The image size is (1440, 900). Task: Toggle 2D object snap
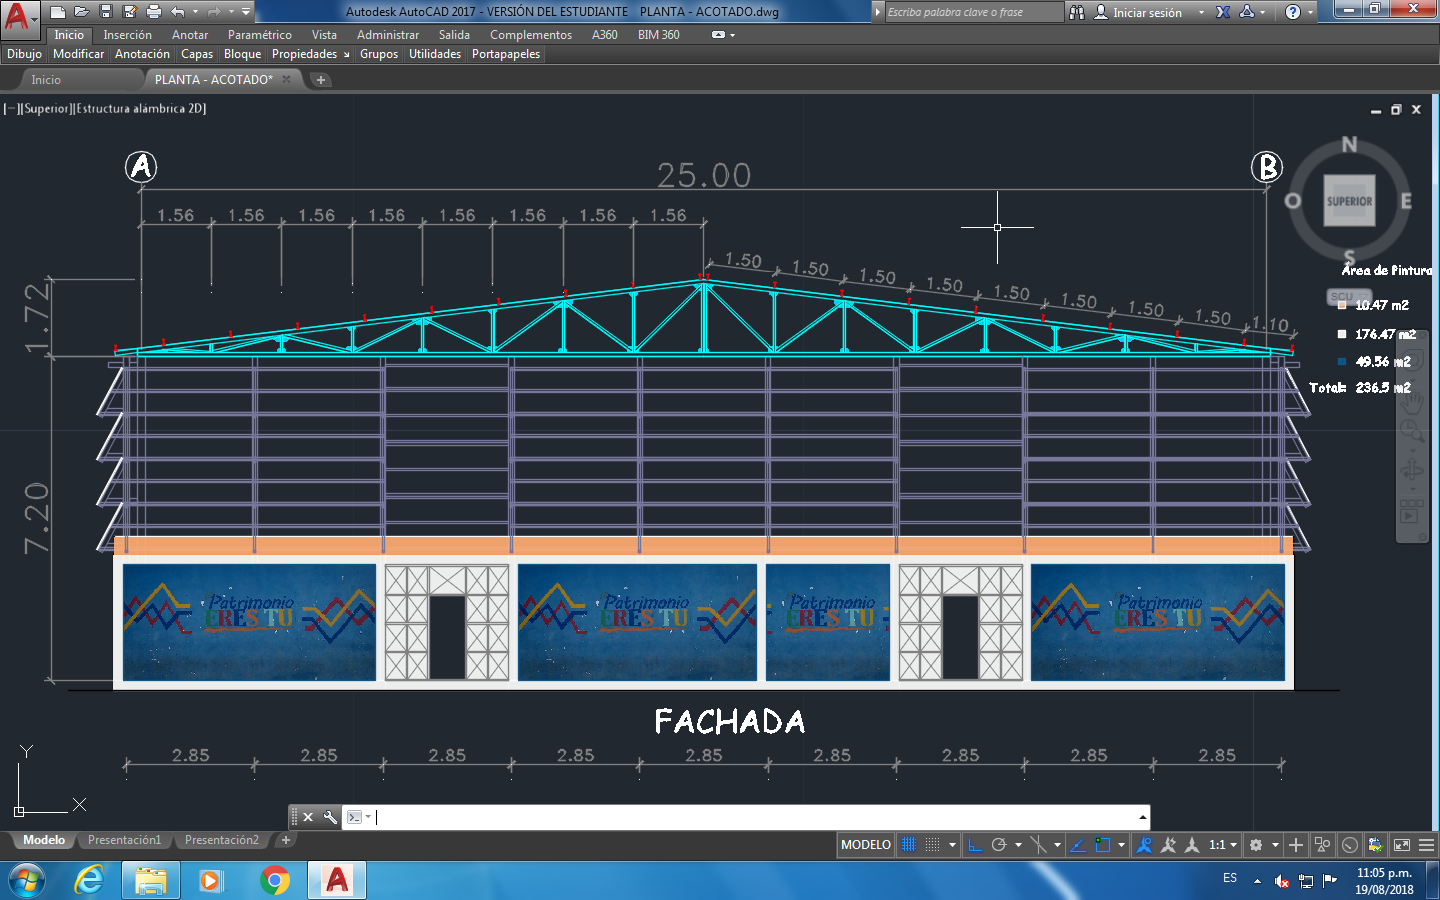(x=1102, y=845)
